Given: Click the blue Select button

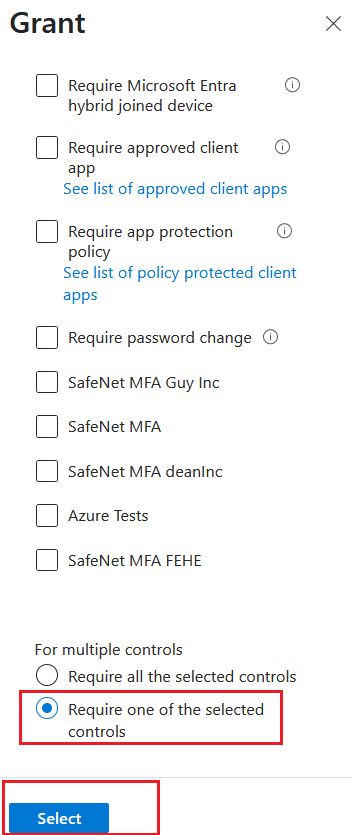Looking at the screenshot, I should [59, 818].
